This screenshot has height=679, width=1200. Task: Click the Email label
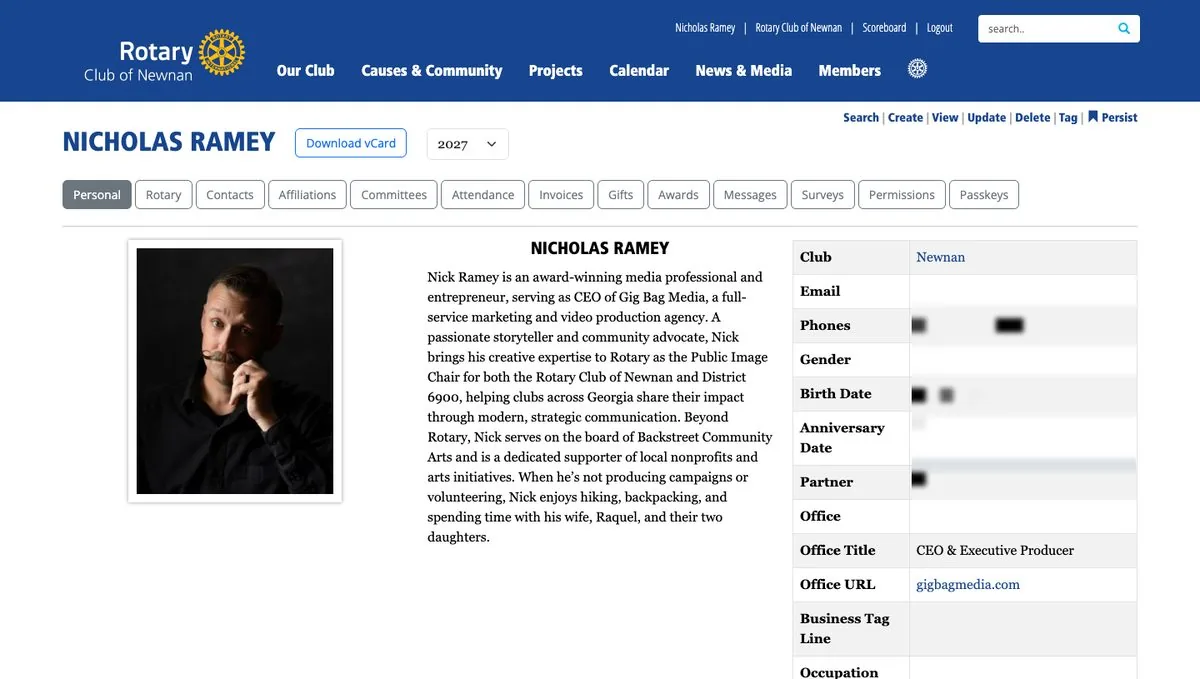point(819,291)
